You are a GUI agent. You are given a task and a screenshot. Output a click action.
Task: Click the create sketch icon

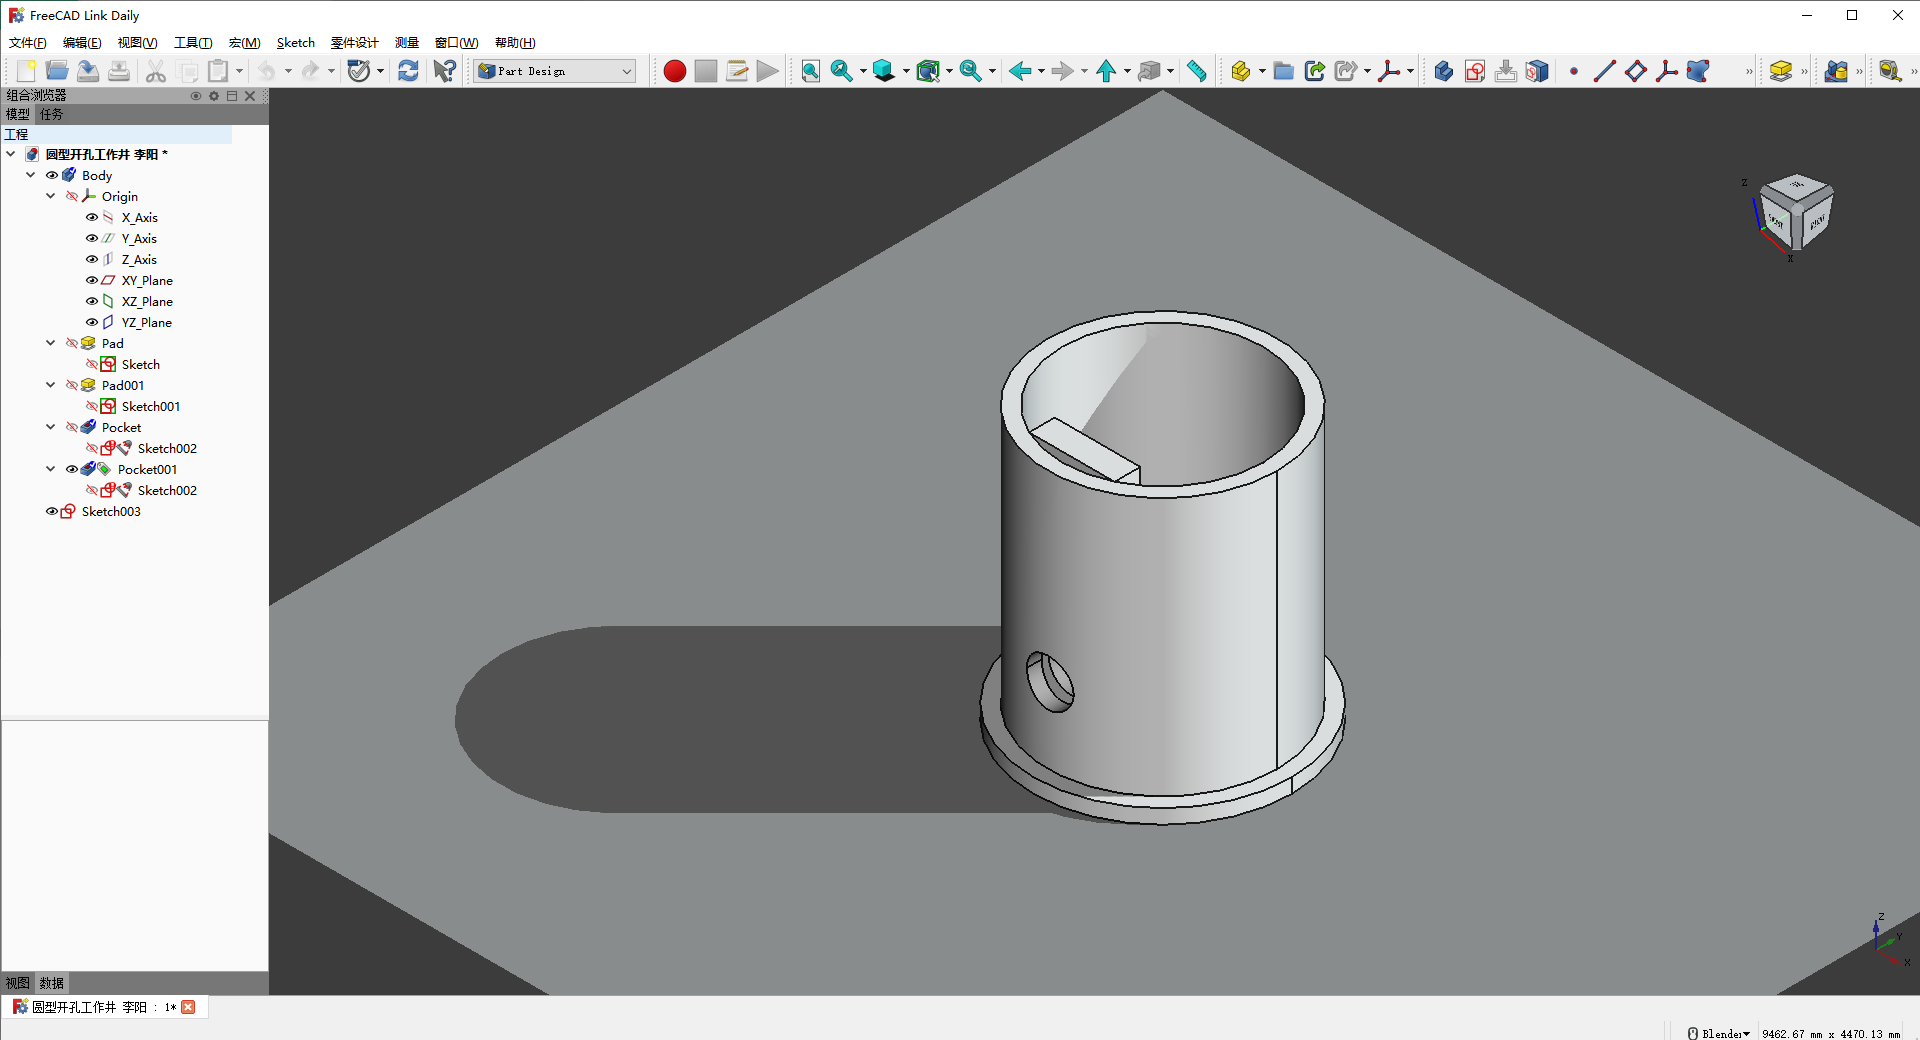1474,71
